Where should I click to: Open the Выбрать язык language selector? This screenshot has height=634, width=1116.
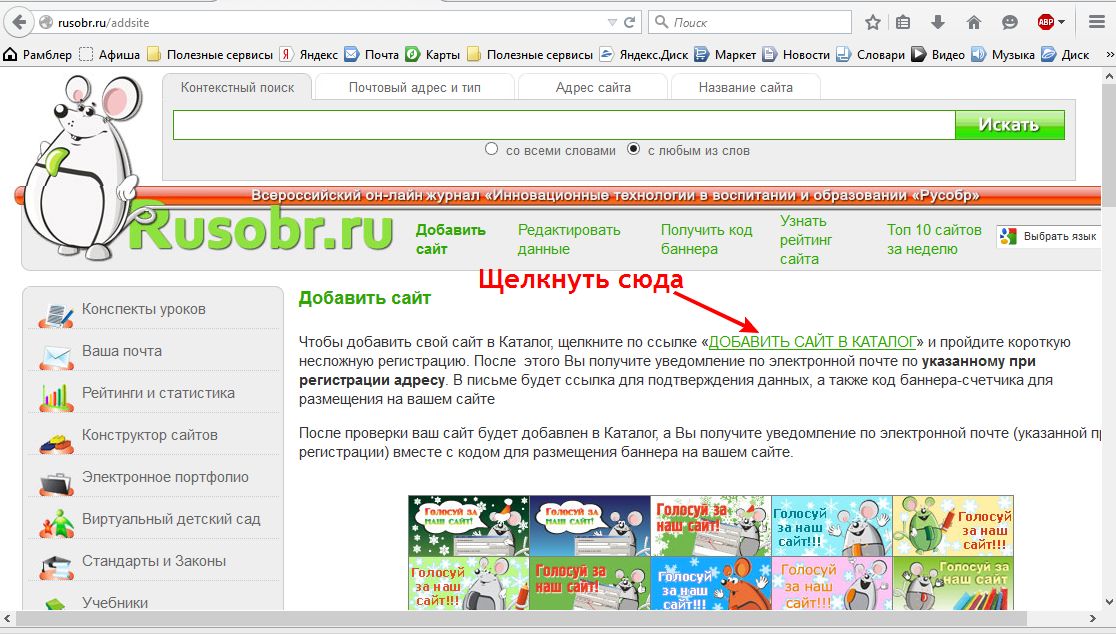coord(1047,237)
